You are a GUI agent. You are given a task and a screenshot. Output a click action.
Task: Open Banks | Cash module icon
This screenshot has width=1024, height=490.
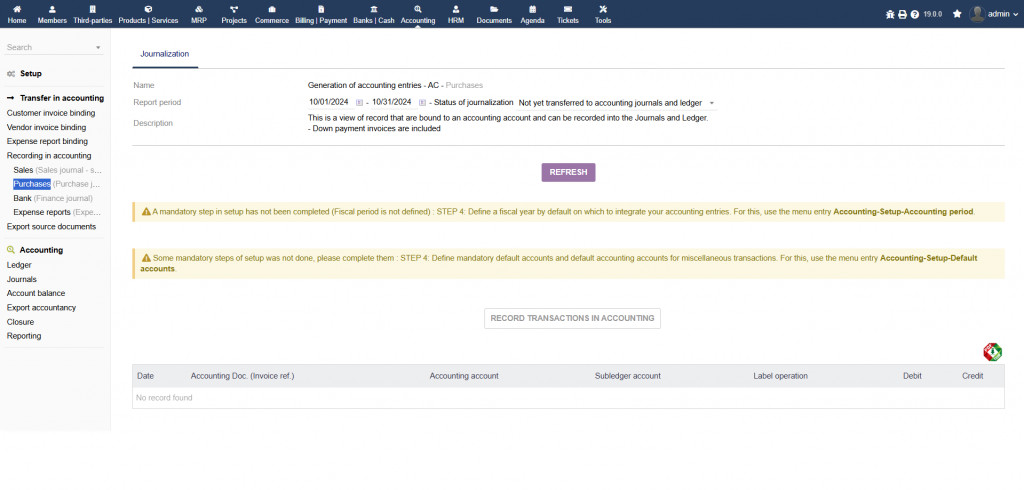tap(374, 9)
